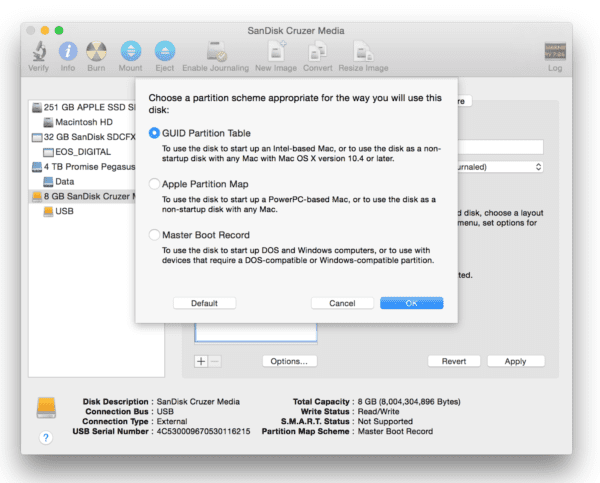Select Apple Partition Map option
The width and height of the screenshot is (600, 483).
pyautogui.click(x=154, y=185)
